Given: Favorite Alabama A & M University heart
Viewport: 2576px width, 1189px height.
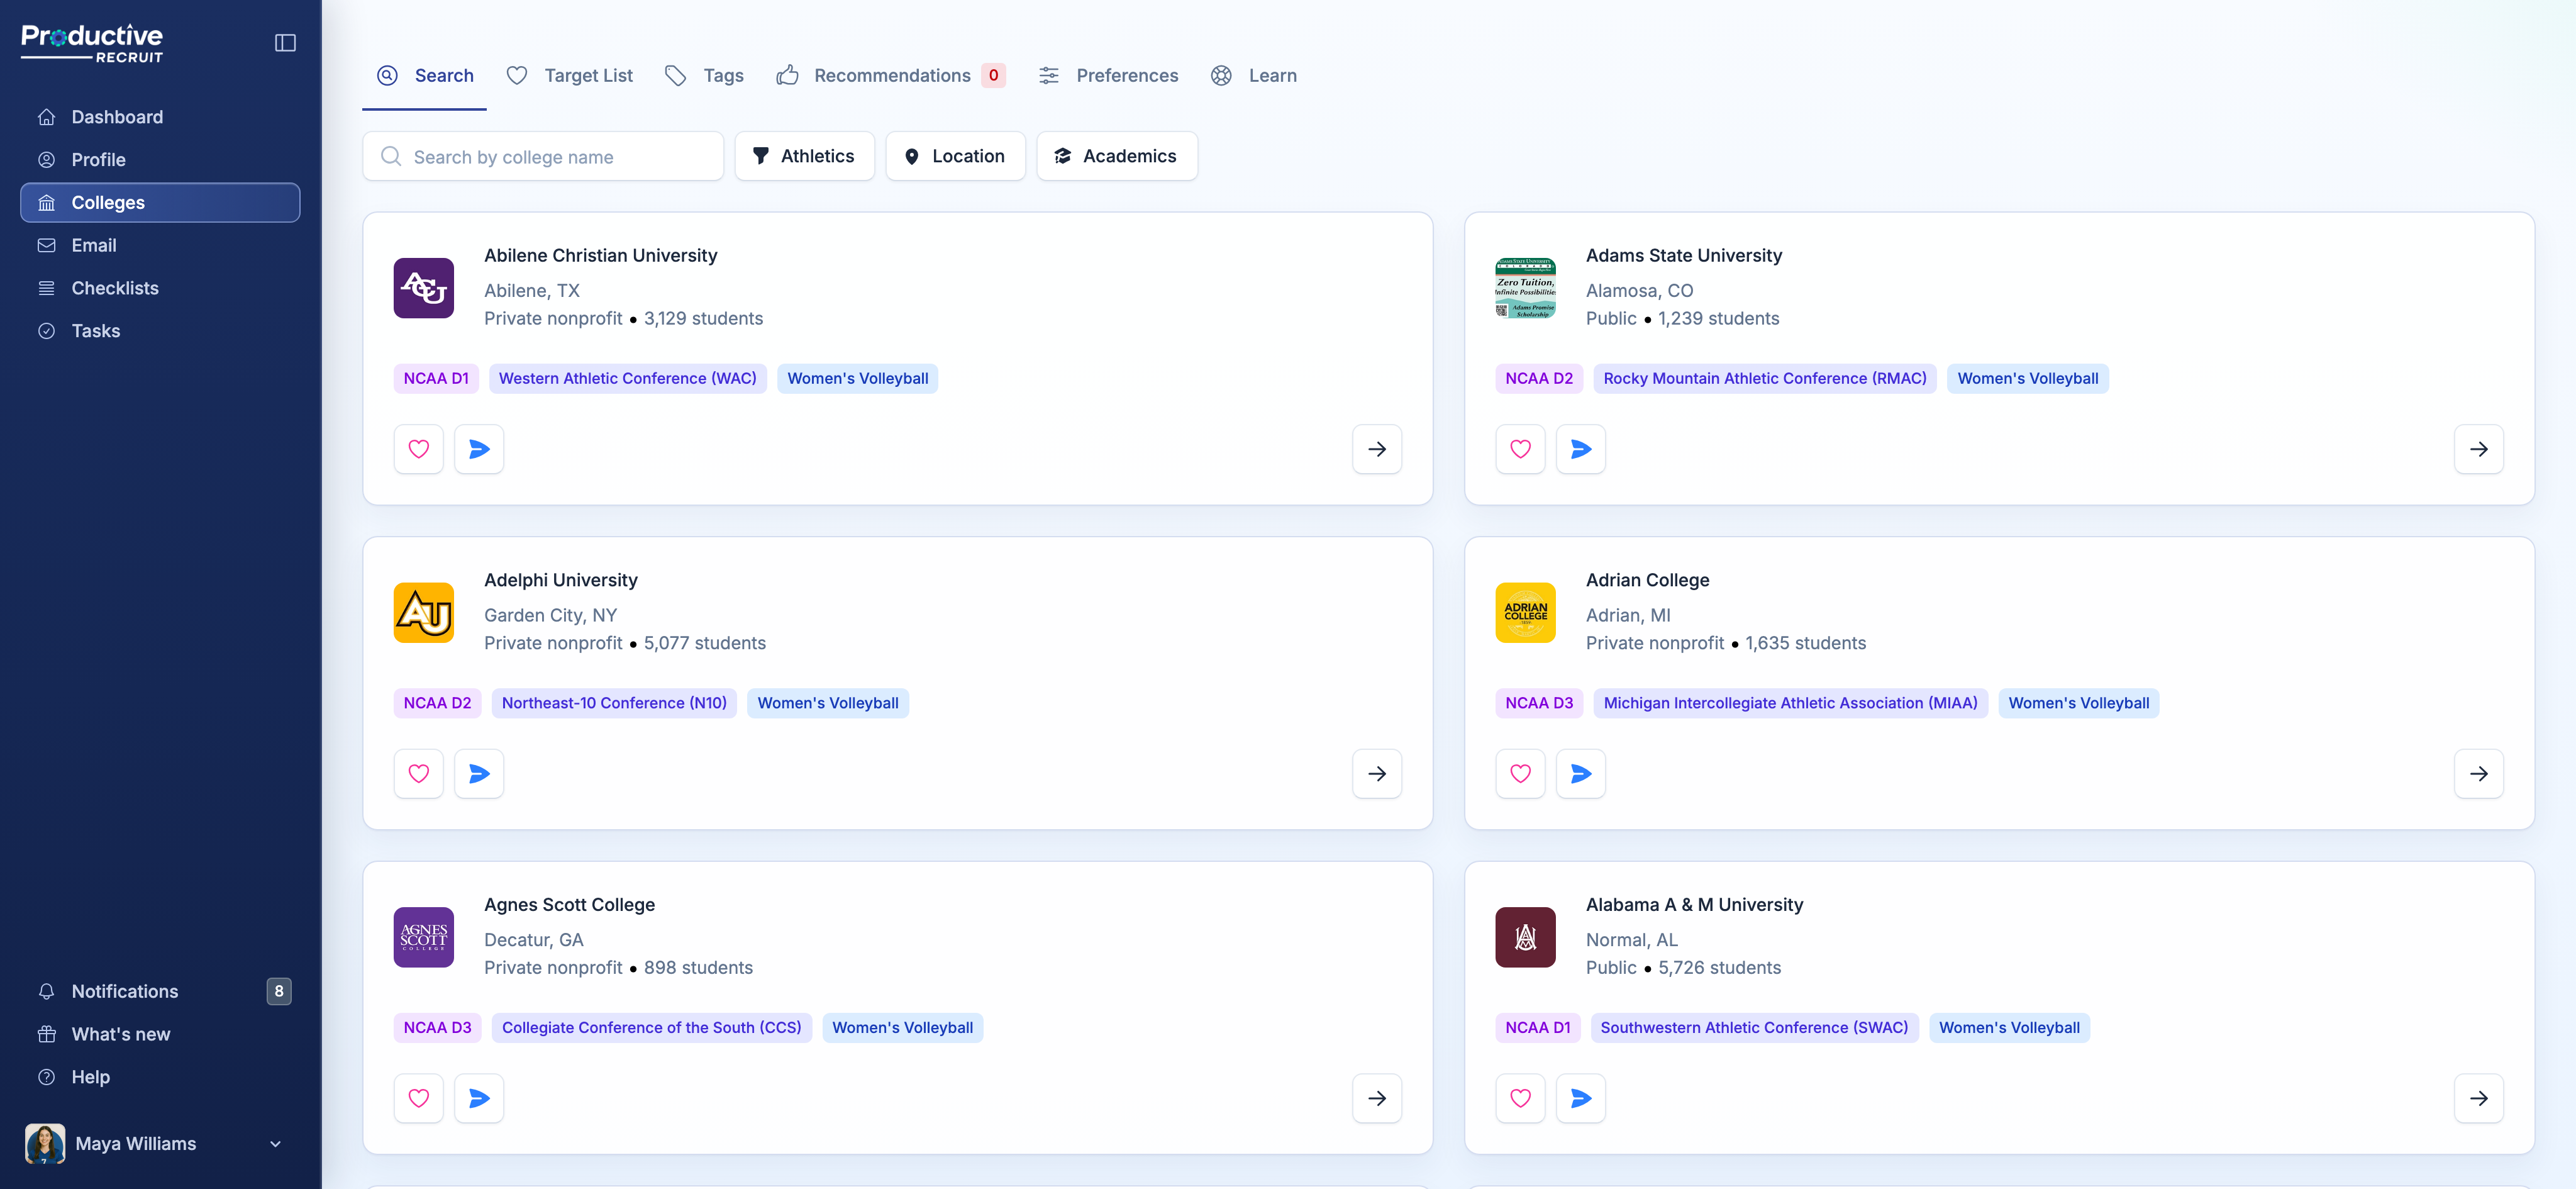Looking at the screenshot, I should [1521, 1098].
